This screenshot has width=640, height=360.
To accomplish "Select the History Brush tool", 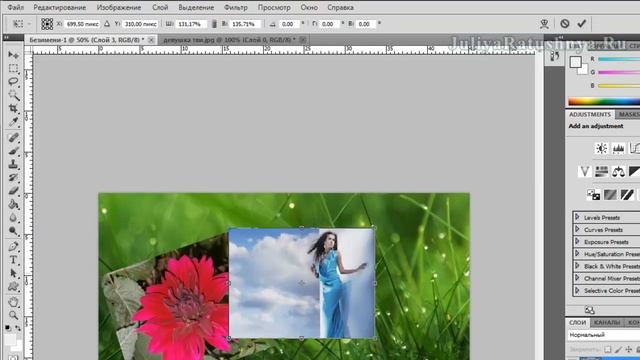I will tap(13, 178).
